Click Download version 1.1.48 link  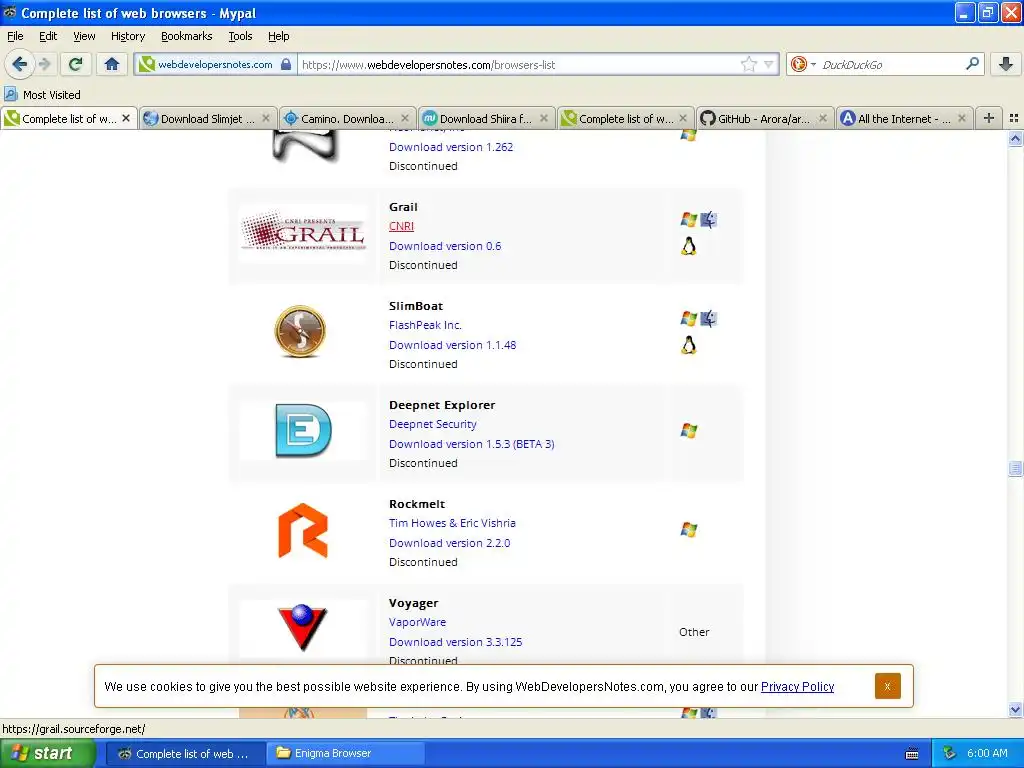(453, 345)
